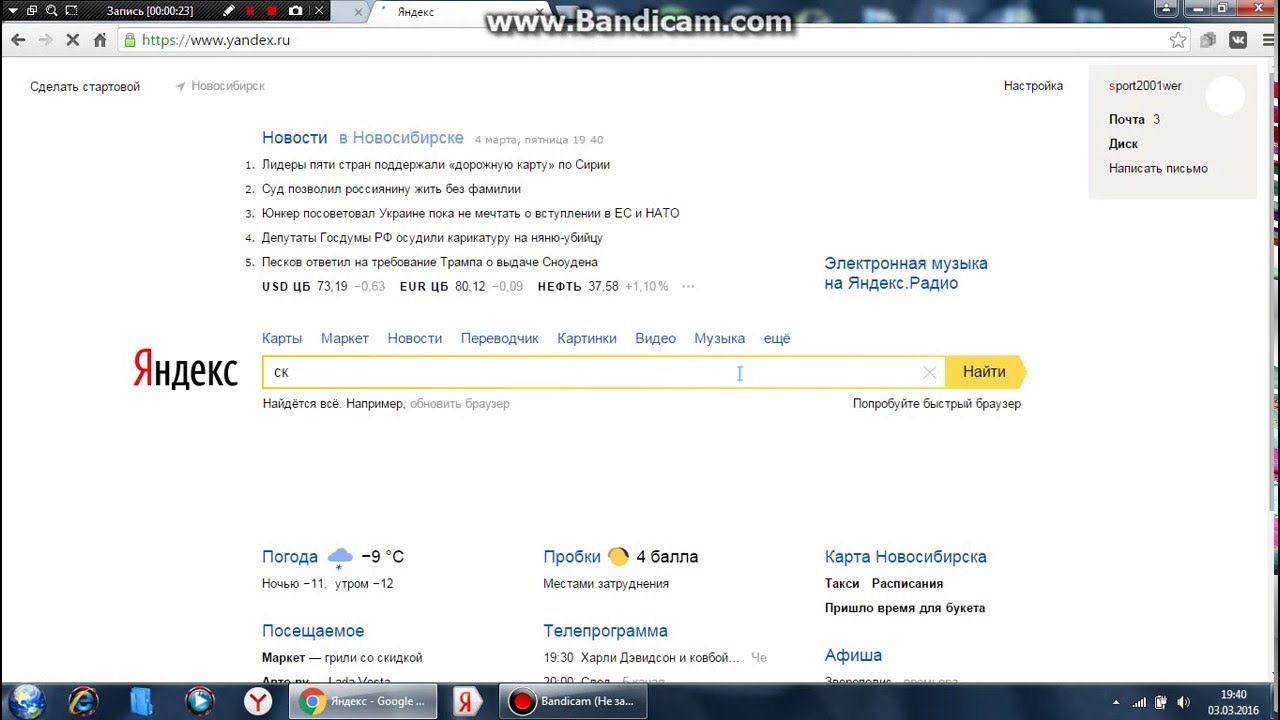Expand the ещё services menu
The width and height of the screenshot is (1280, 720).
coord(777,339)
